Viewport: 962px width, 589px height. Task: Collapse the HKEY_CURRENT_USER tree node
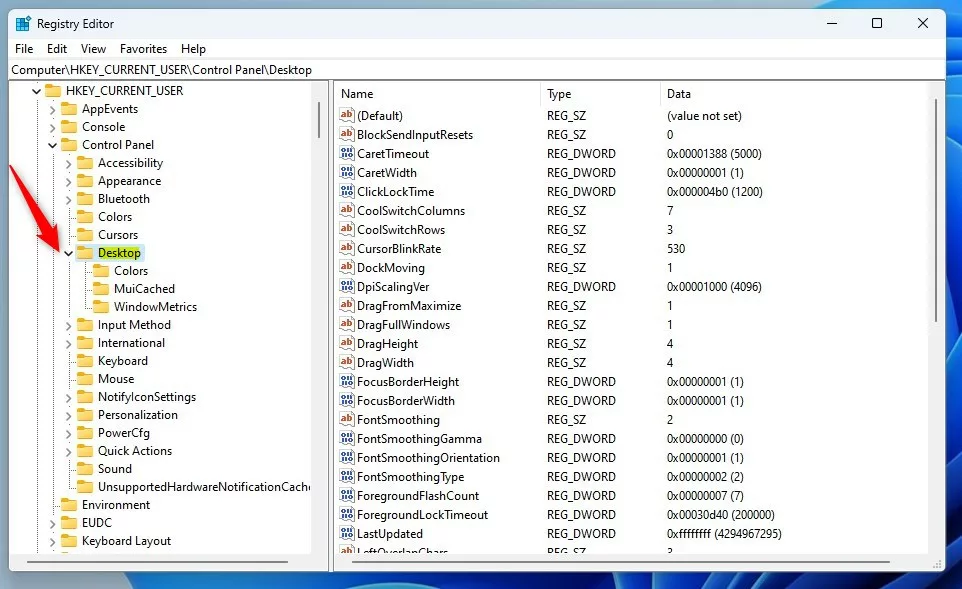[x=36, y=91]
